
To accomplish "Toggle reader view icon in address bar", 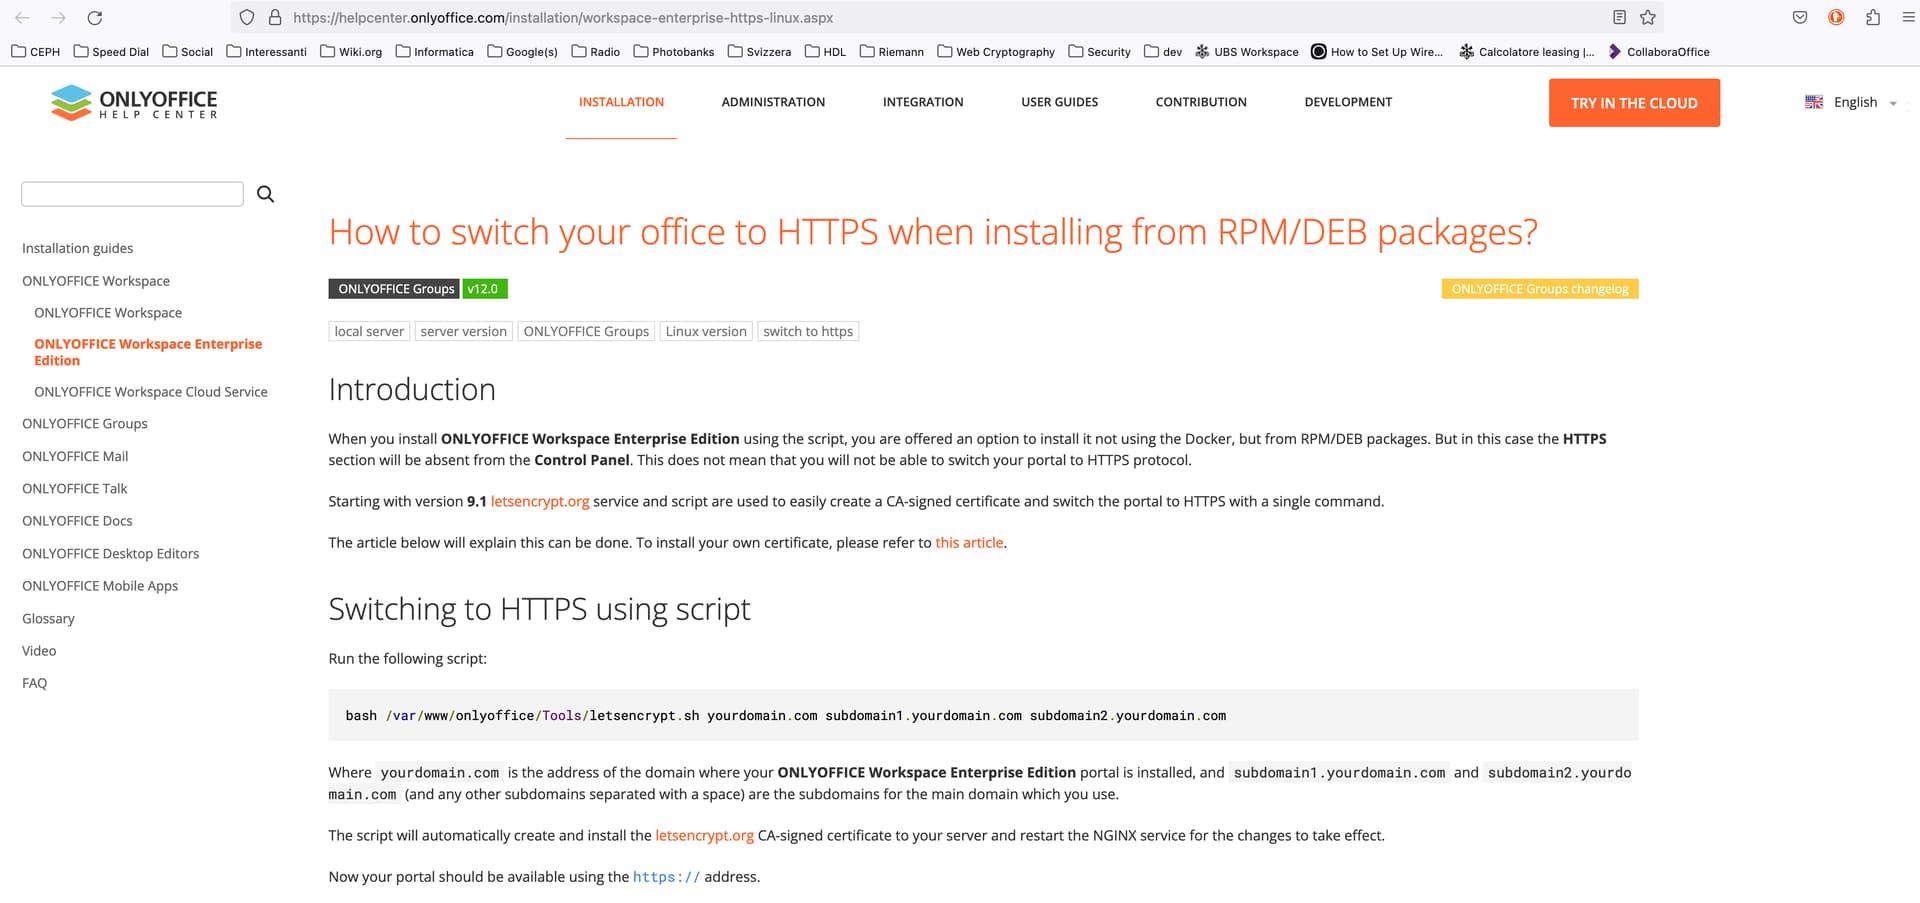I will coord(1619,17).
